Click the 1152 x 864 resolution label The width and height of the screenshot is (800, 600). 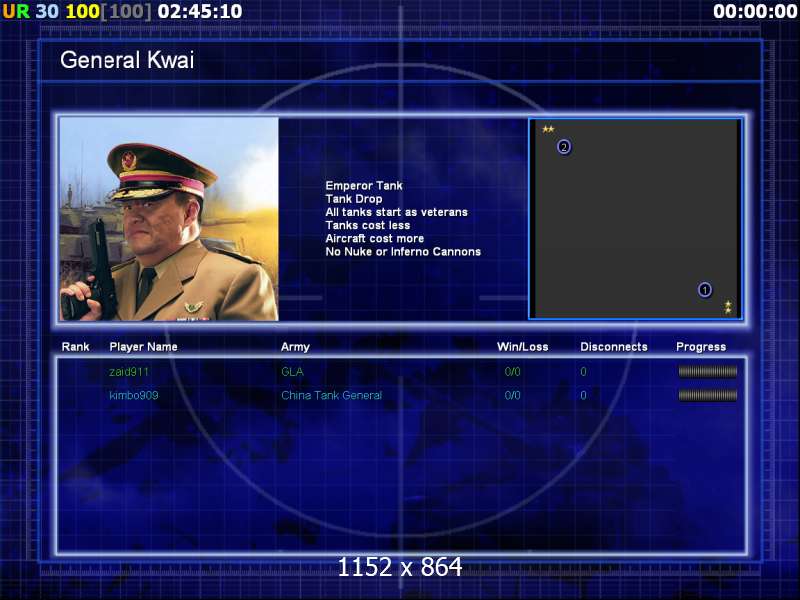400,567
